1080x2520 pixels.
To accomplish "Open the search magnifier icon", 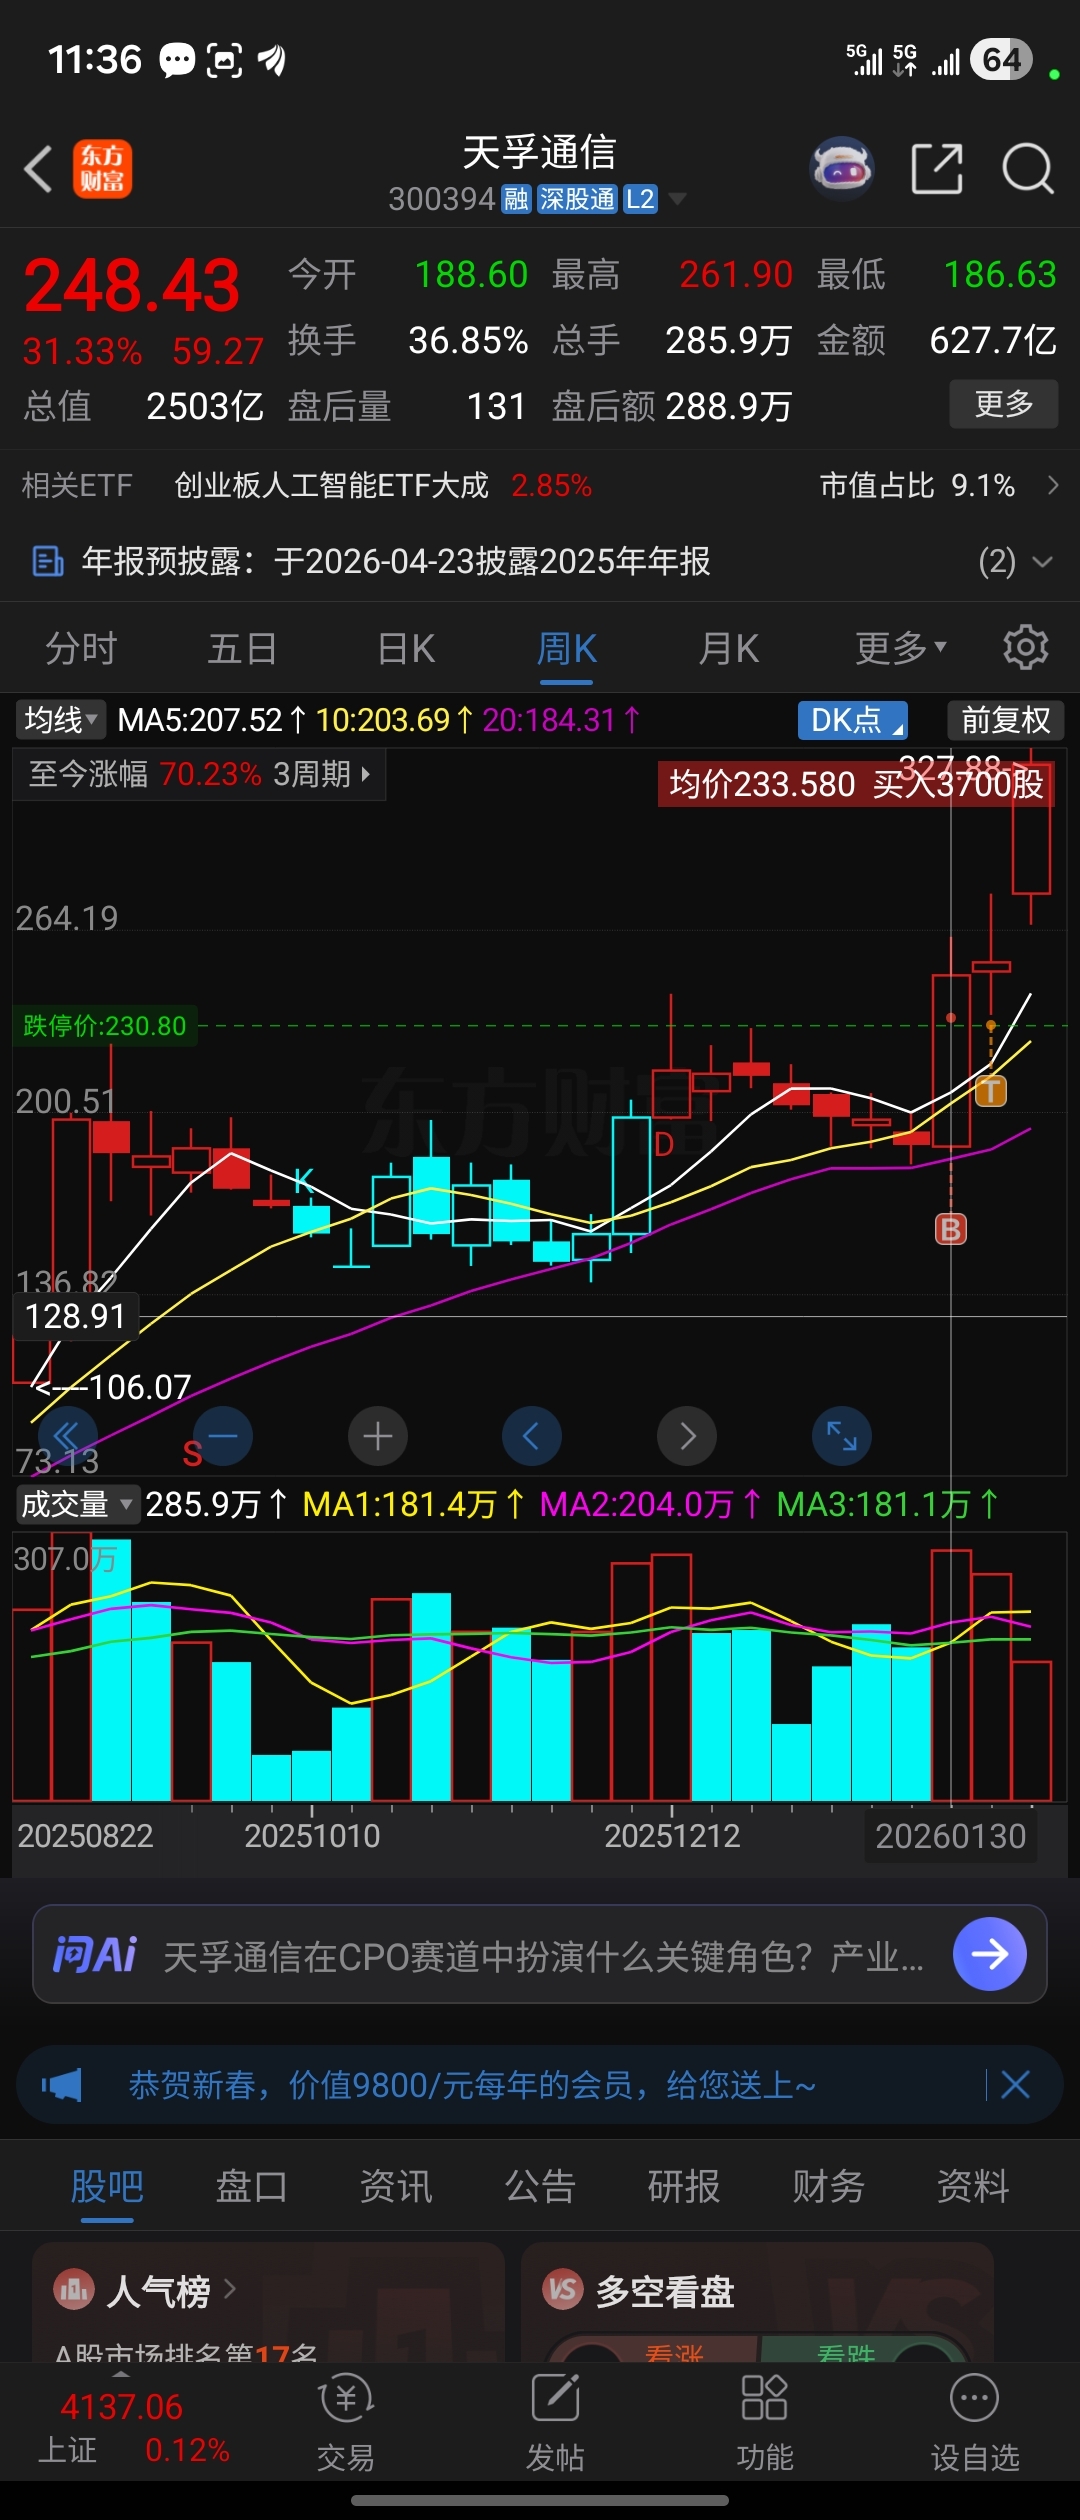I will pyautogui.click(x=1028, y=169).
